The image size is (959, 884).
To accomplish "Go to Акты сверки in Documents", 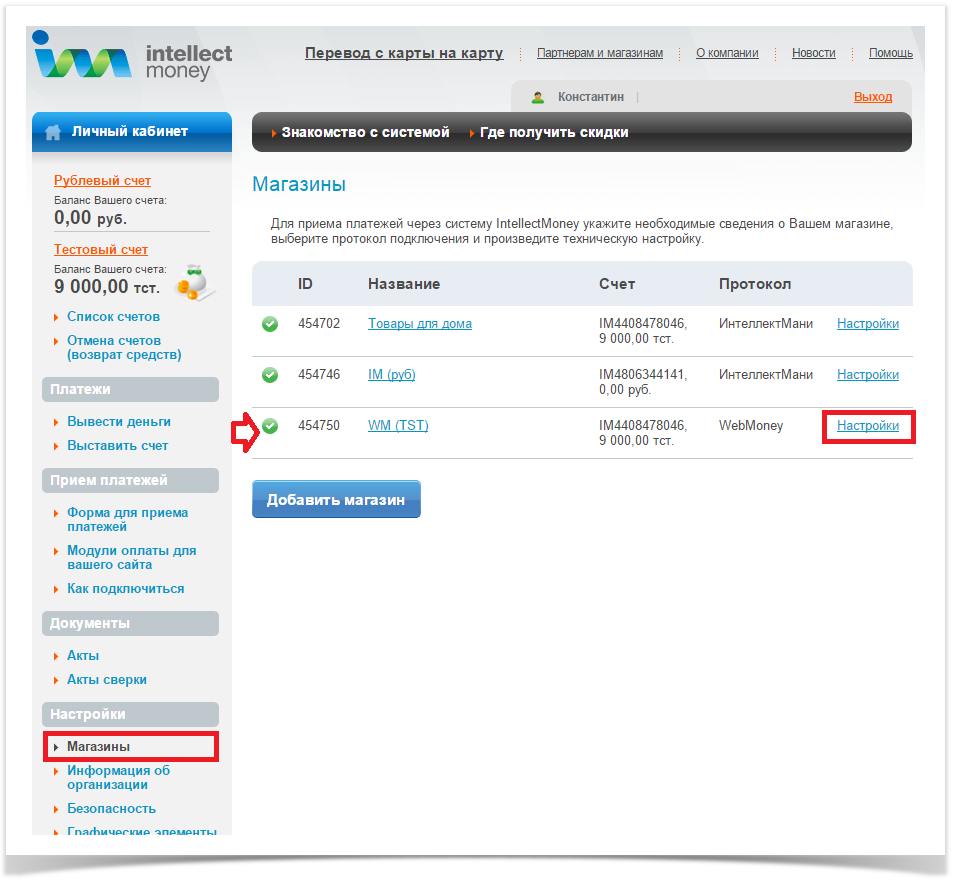I will [x=106, y=680].
